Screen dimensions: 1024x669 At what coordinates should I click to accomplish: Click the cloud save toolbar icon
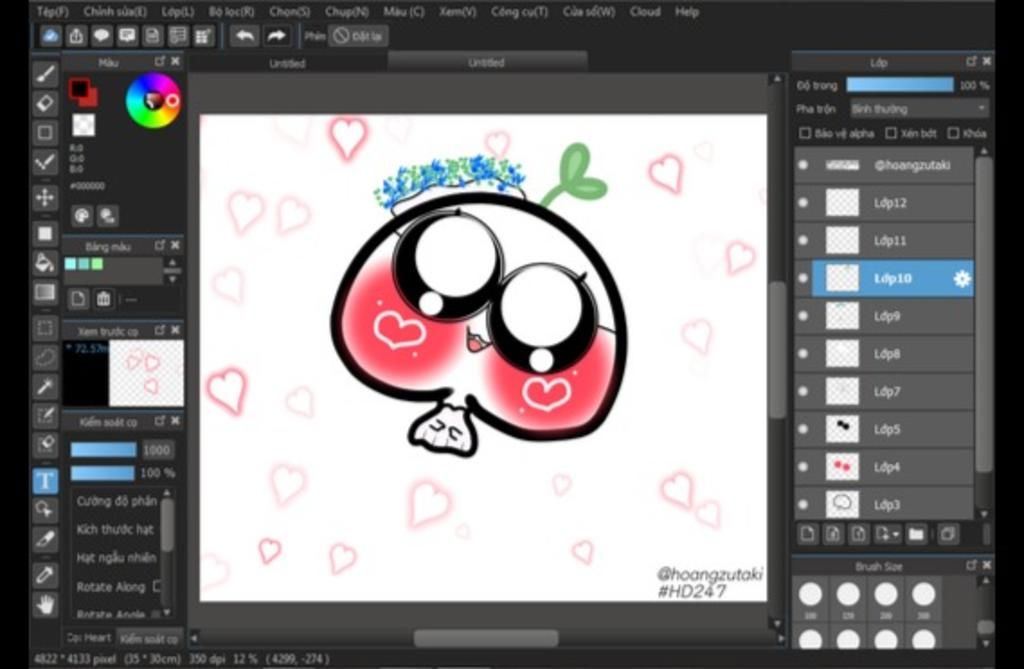click(50, 36)
